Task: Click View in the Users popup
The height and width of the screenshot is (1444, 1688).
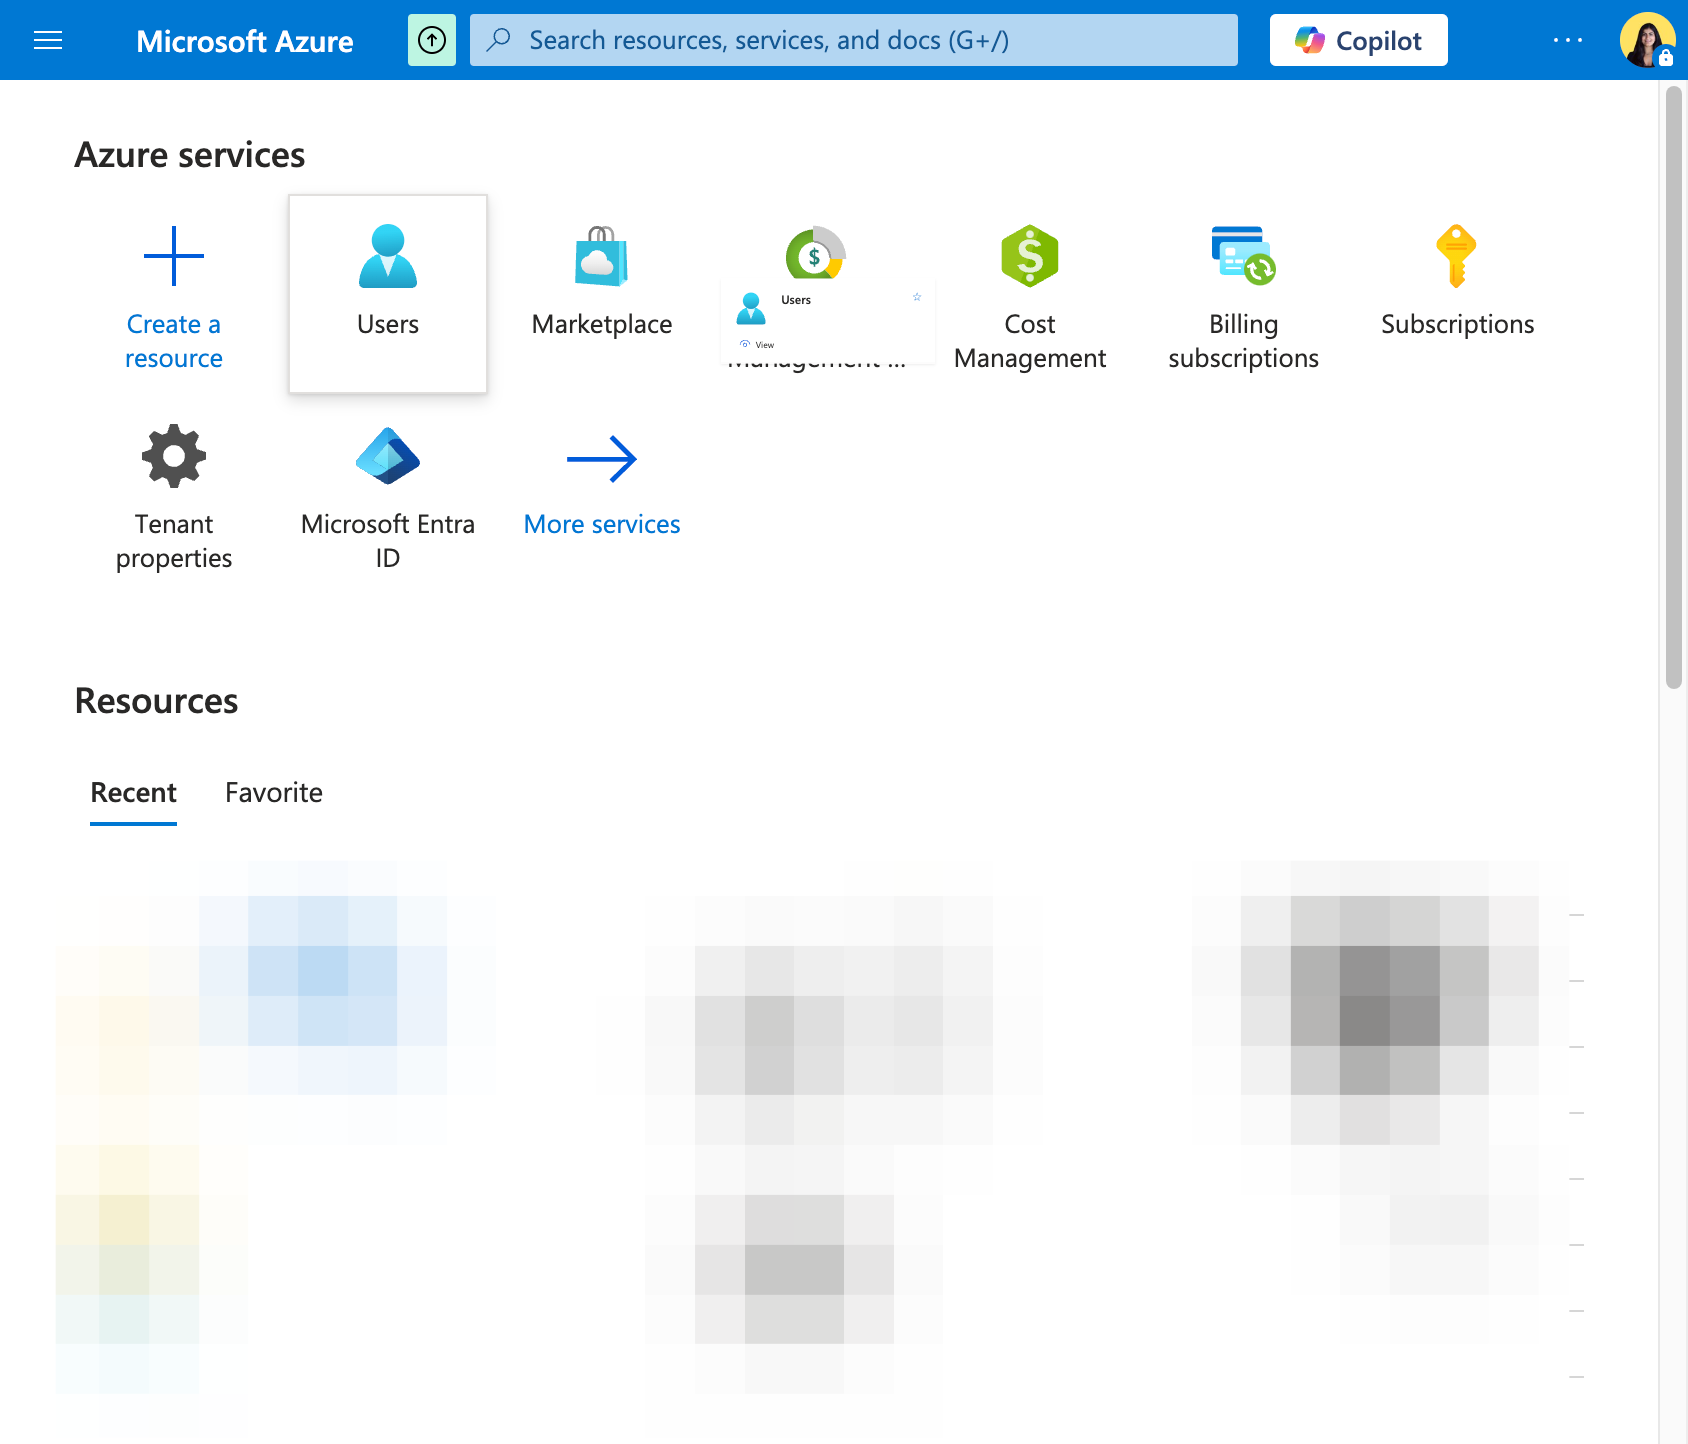Action: (758, 344)
